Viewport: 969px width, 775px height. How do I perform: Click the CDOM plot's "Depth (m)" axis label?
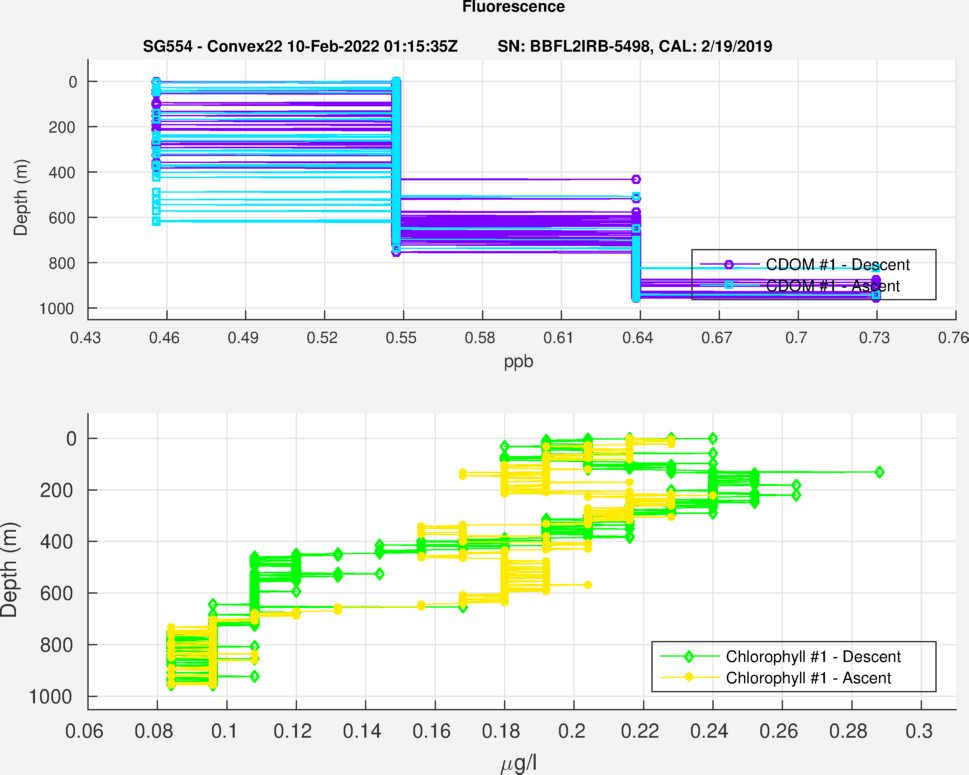(x=20, y=198)
